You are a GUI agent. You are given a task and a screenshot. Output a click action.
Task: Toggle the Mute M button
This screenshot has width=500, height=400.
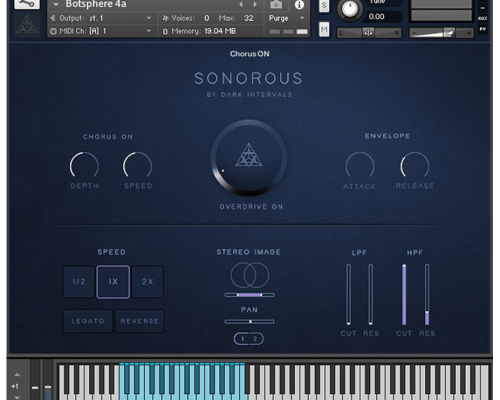[x=324, y=30]
